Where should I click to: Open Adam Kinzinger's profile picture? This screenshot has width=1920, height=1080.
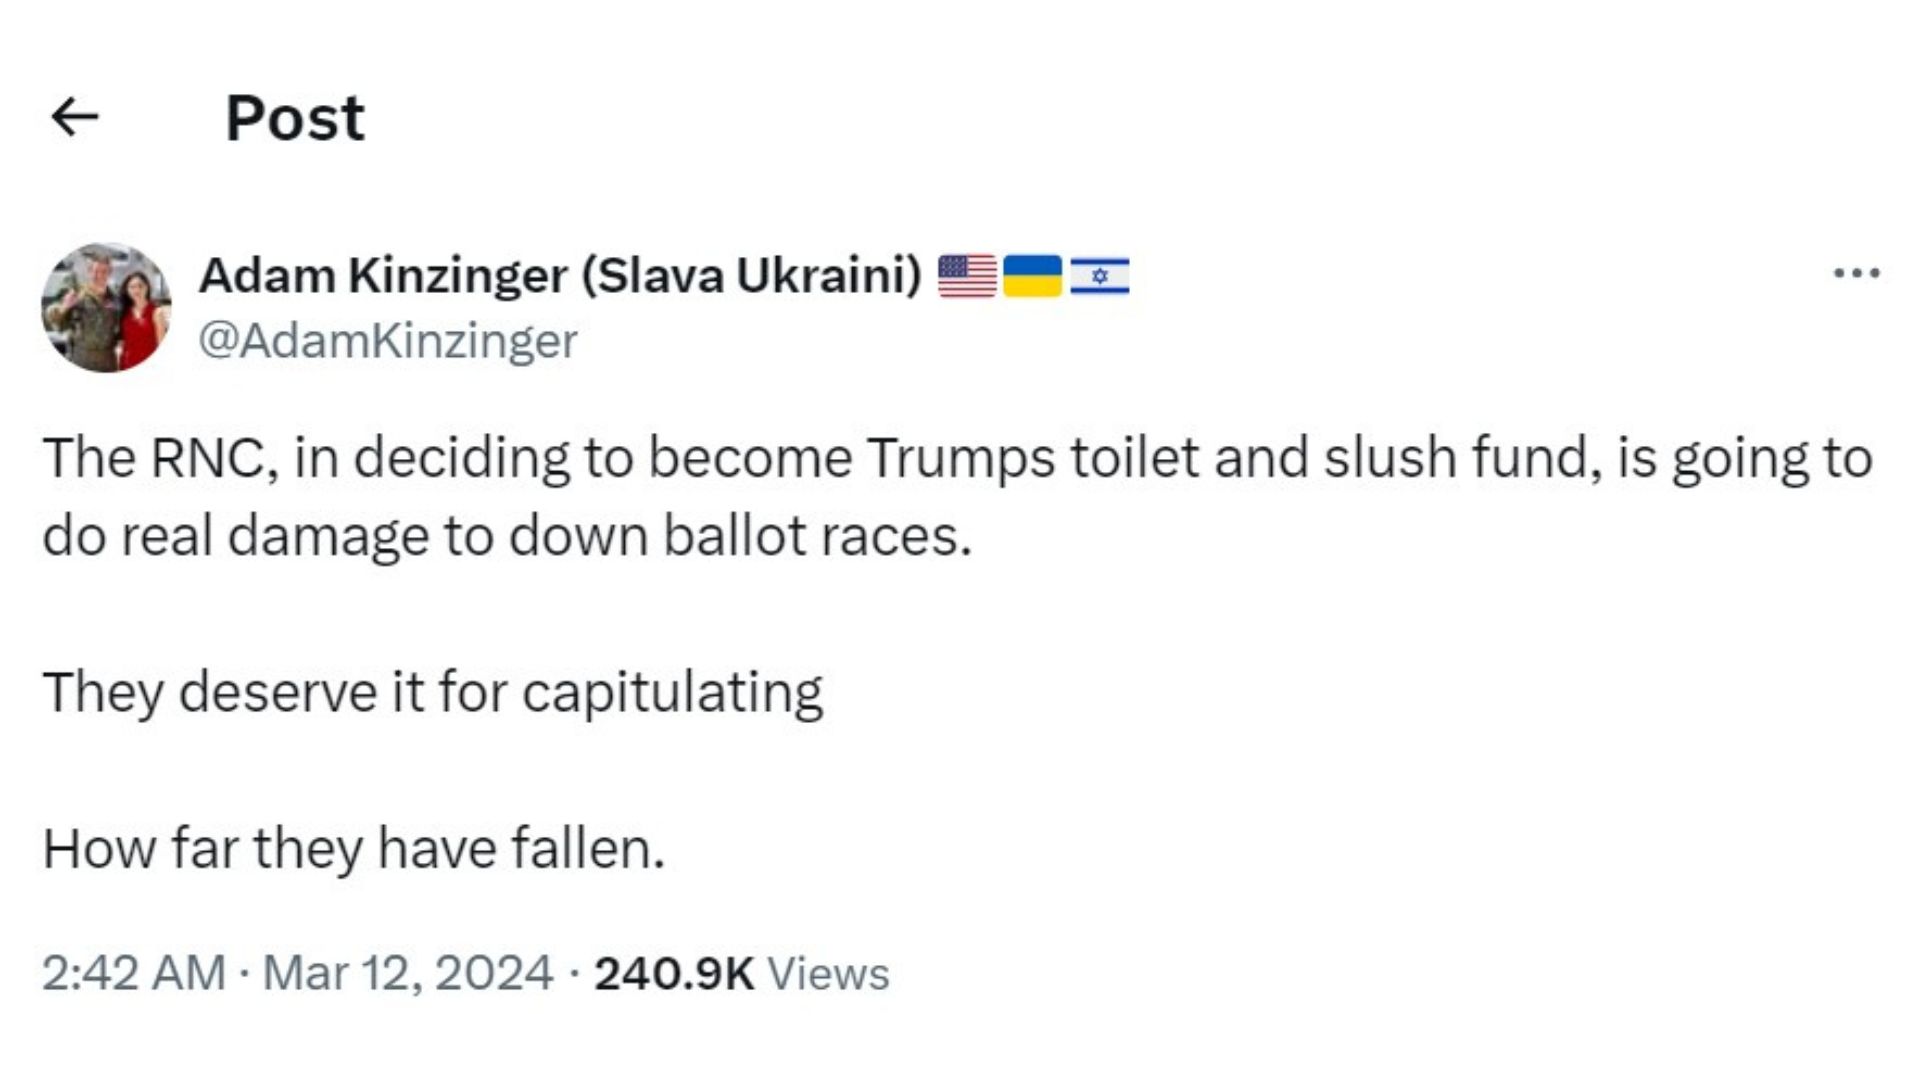point(106,307)
